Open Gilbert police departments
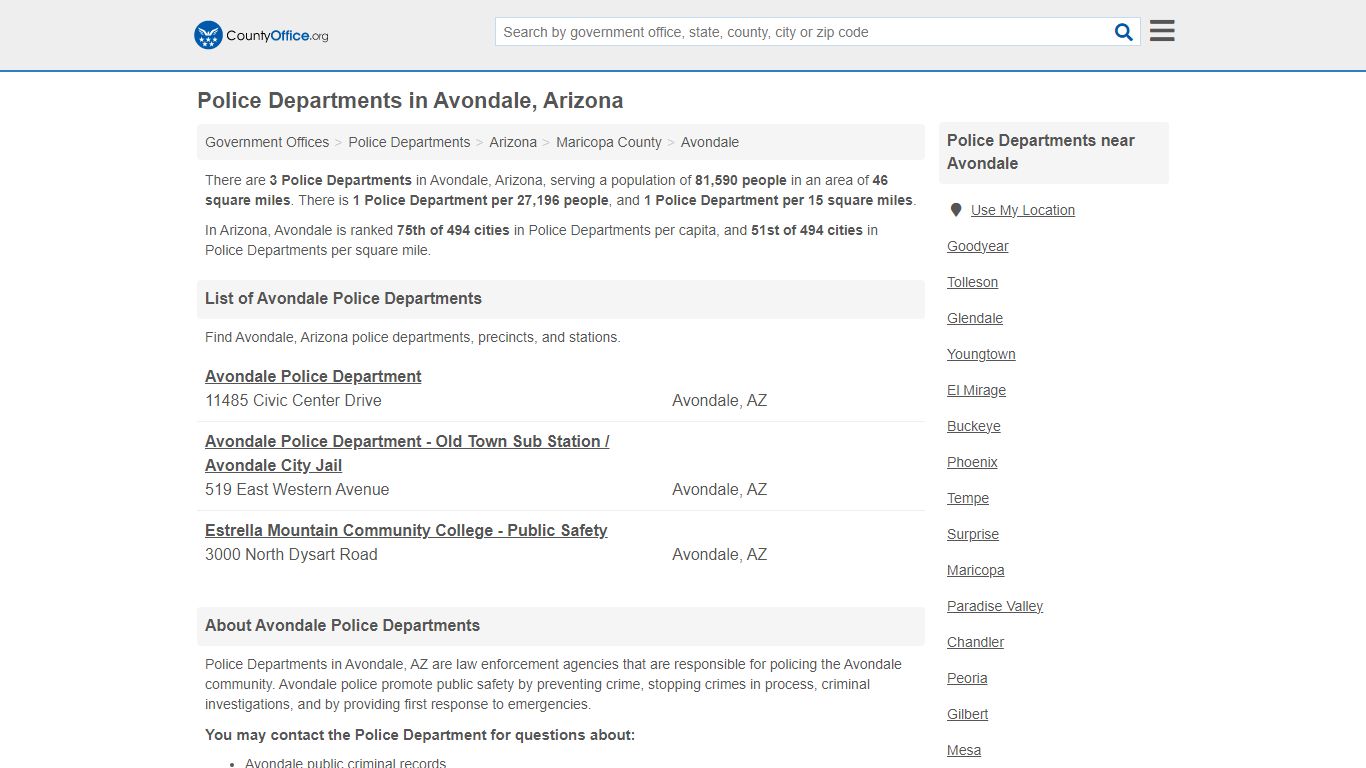The image size is (1366, 768). click(x=968, y=714)
